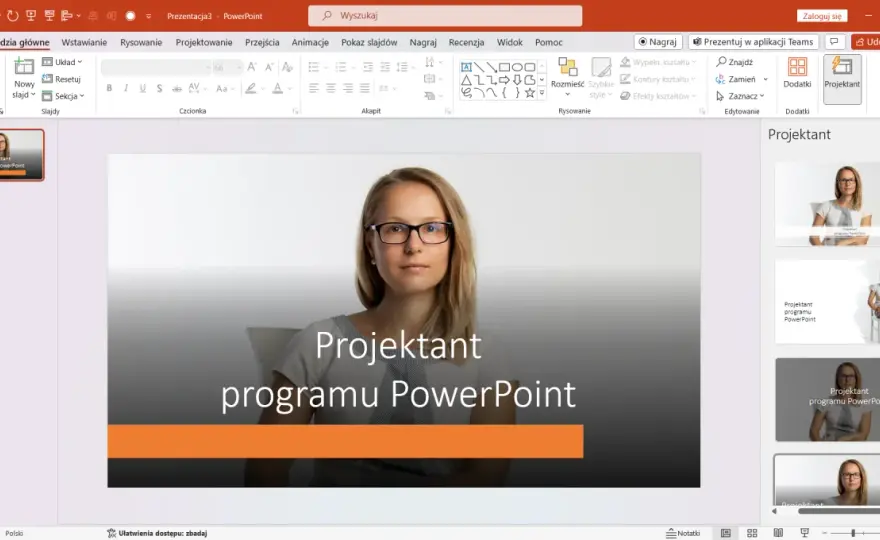880x540 pixels.
Task: Open the Recenzja tab
Action: [466, 42]
